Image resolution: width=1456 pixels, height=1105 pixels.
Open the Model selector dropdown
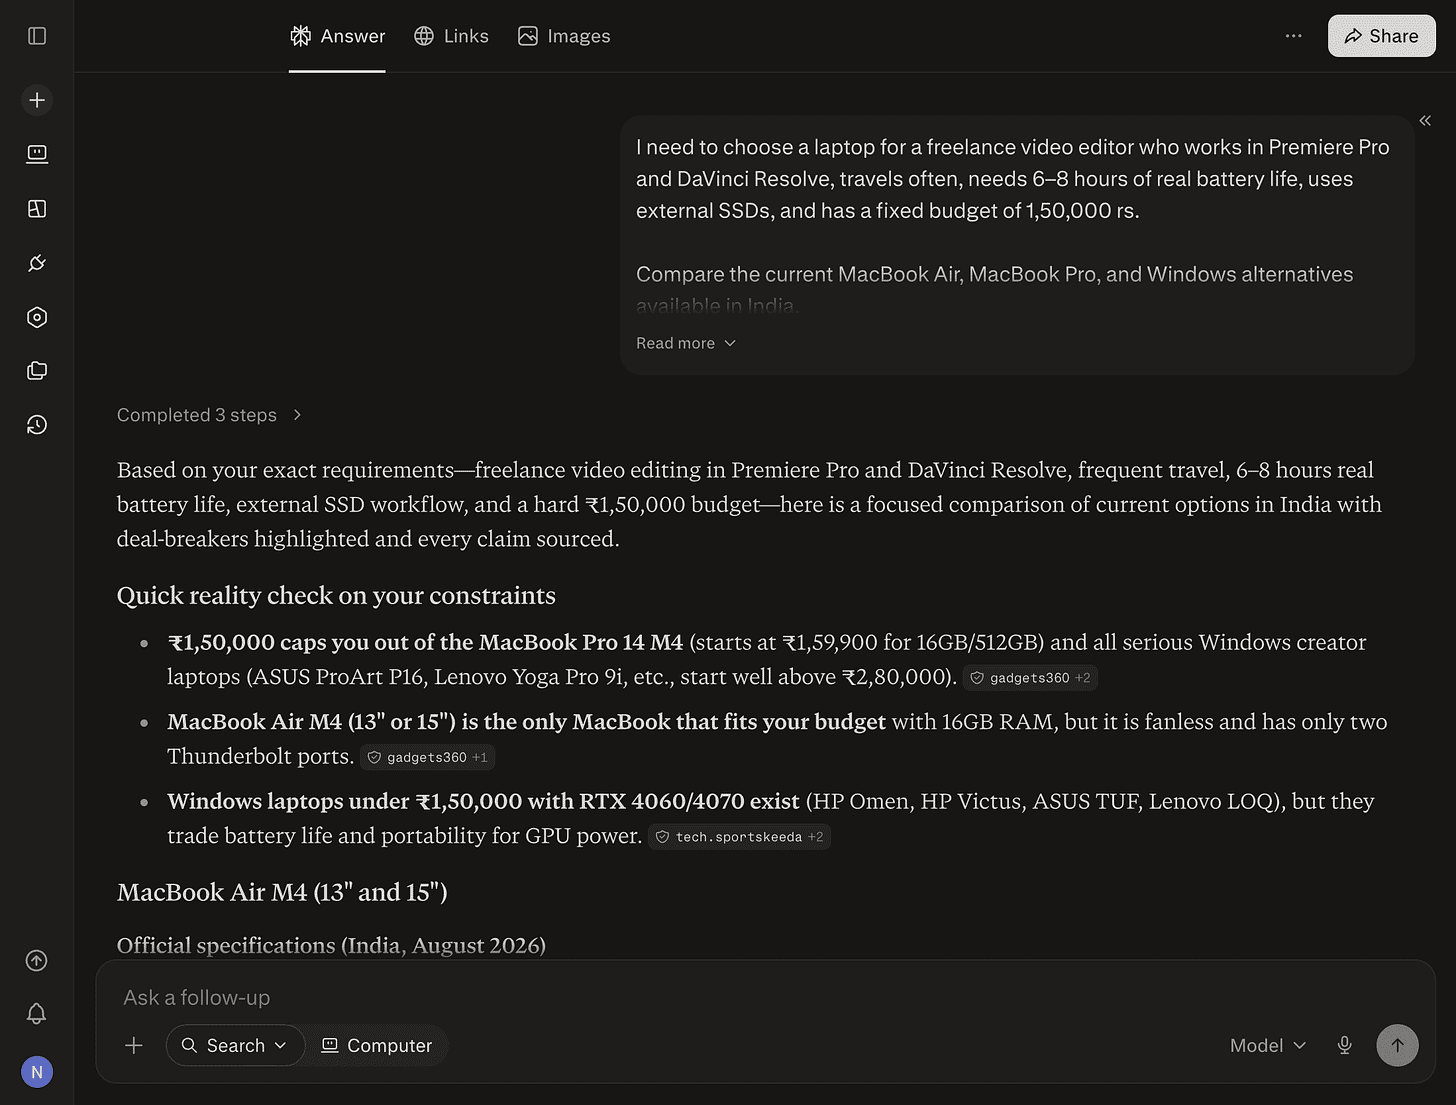pyautogui.click(x=1268, y=1045)
